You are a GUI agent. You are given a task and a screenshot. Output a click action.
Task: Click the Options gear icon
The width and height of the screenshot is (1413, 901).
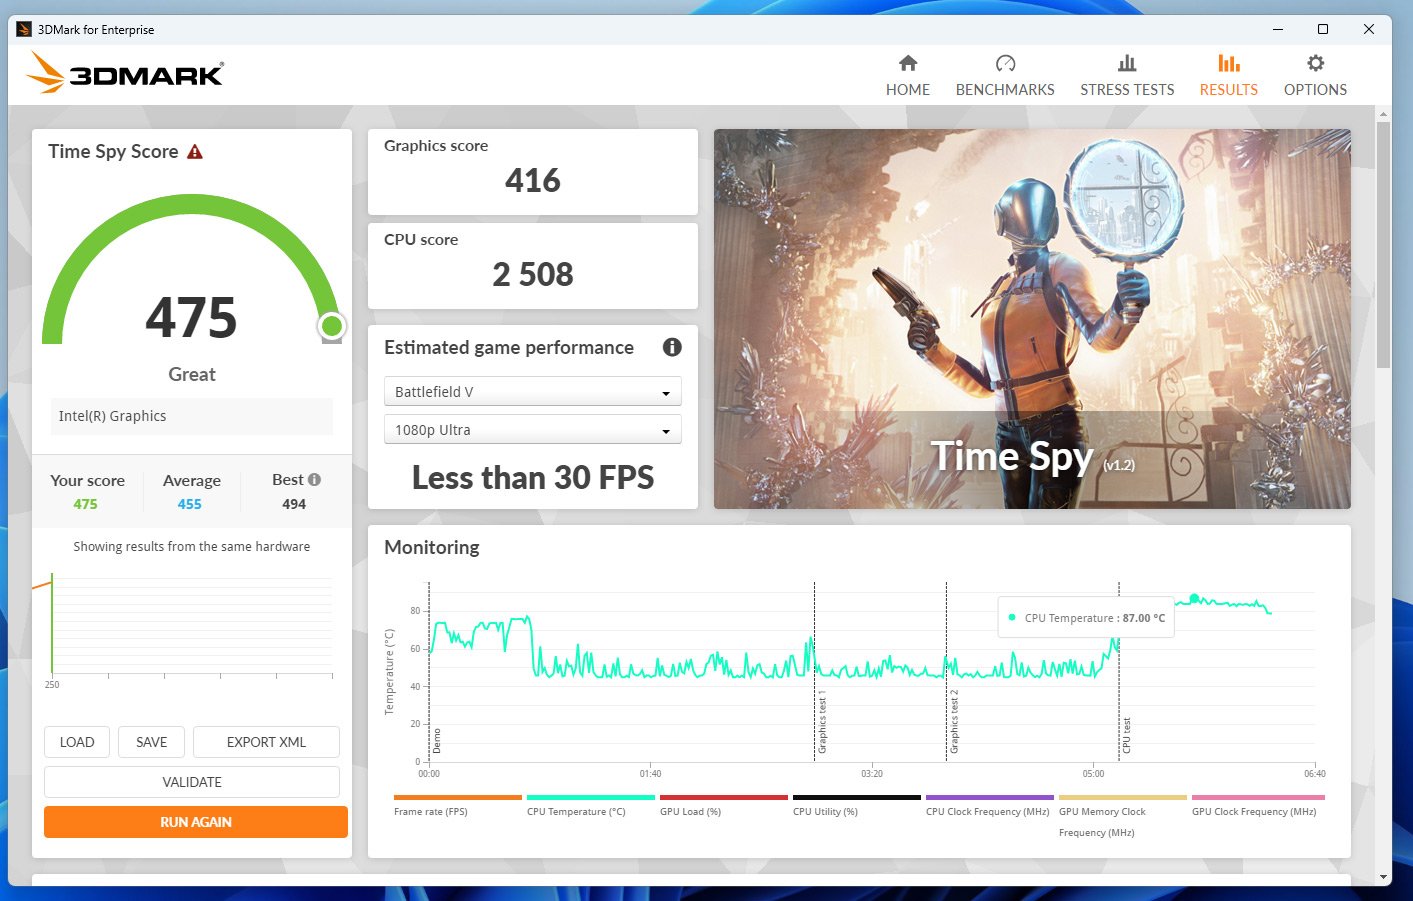coord(1315,64)
